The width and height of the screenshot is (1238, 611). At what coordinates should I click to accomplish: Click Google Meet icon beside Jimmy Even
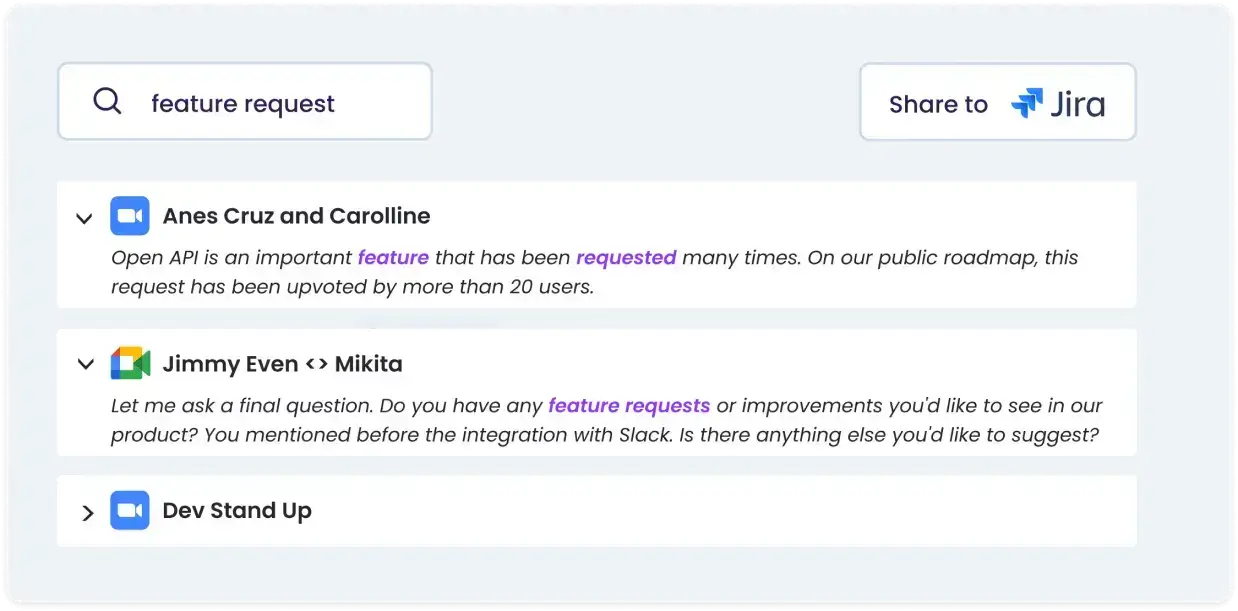pos(130,364)
